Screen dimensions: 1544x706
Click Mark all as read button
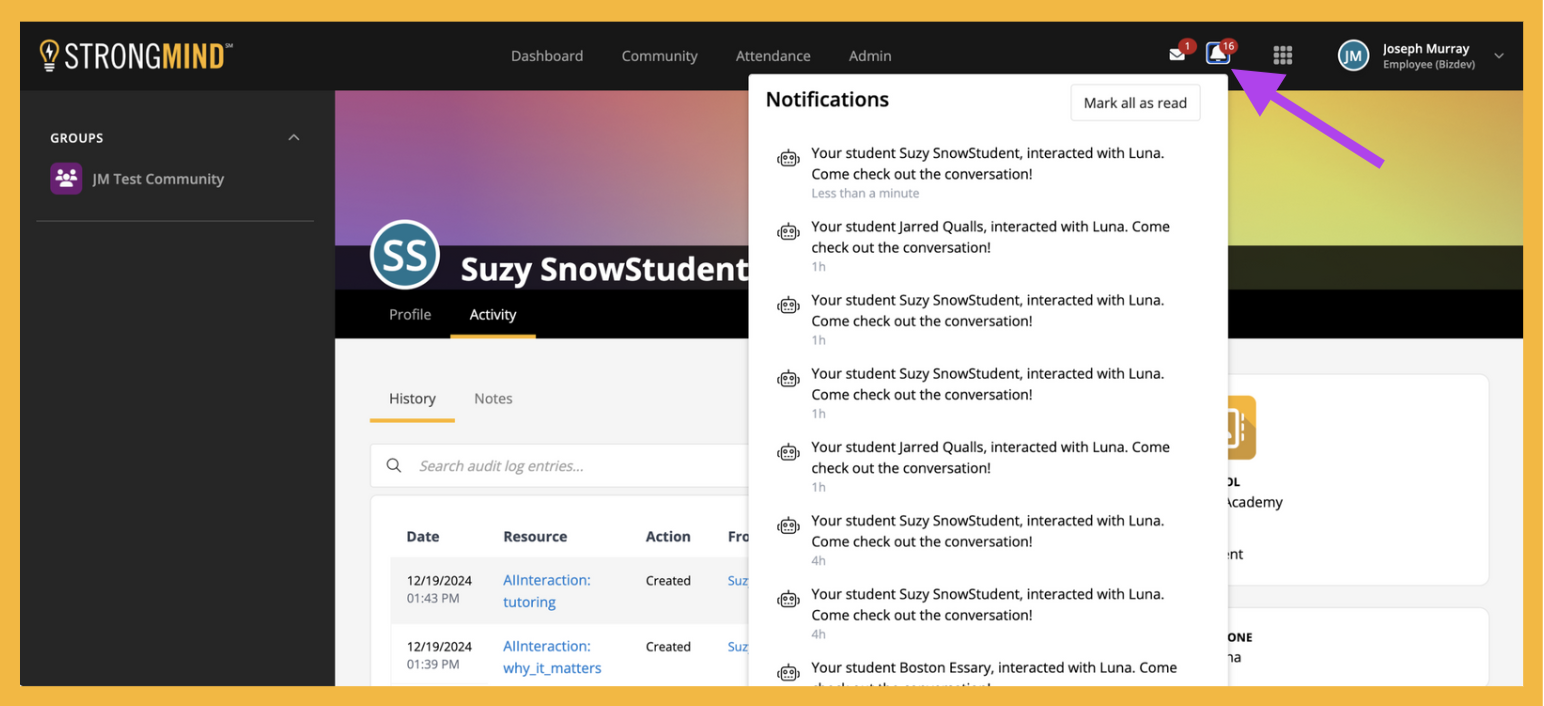tap(1135, 102)
